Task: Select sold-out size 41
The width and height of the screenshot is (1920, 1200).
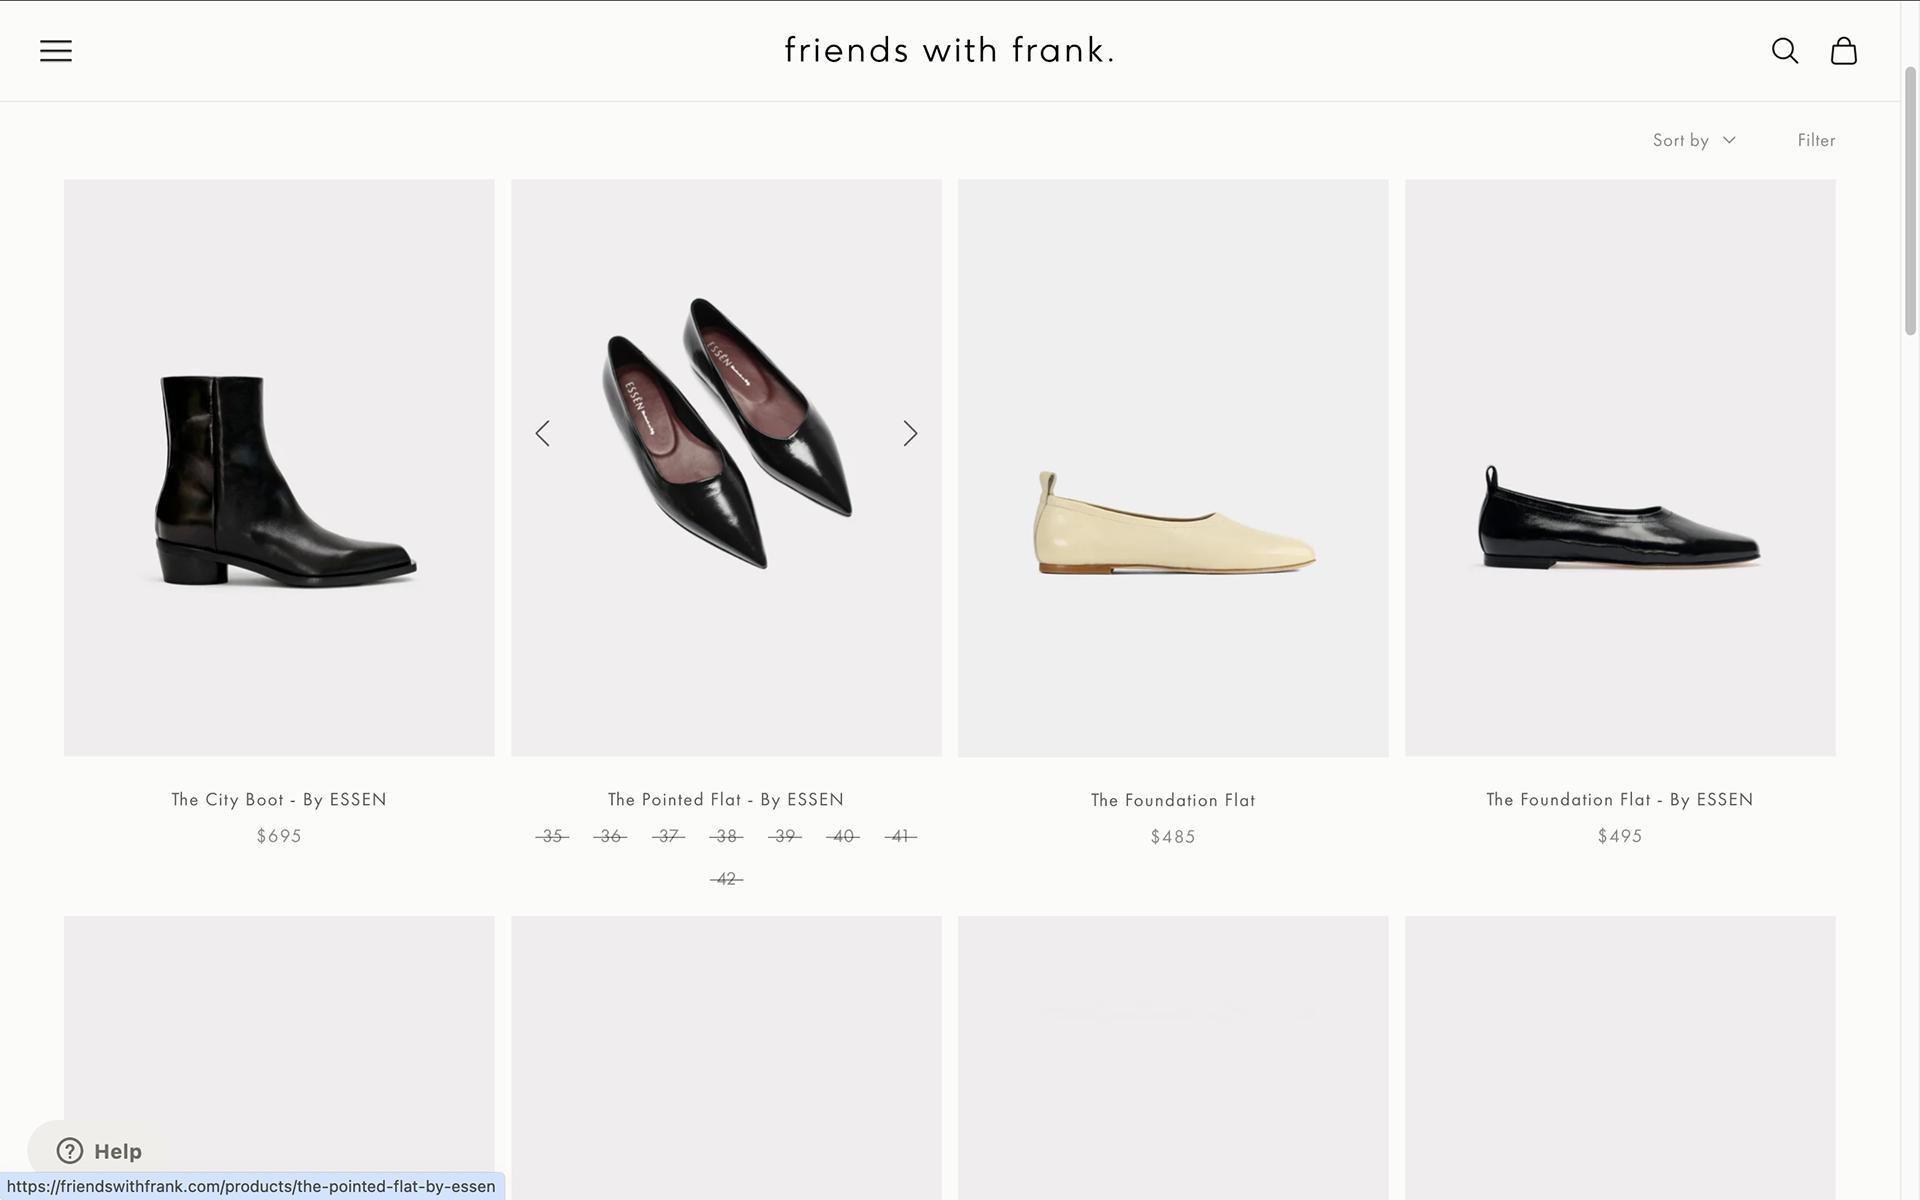Action: coord(901,836)
